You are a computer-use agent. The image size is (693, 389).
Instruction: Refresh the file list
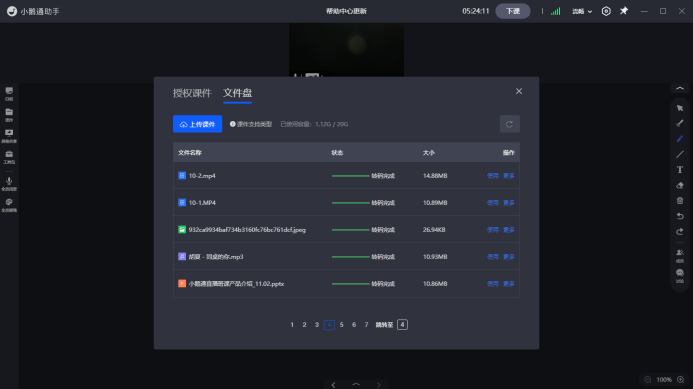510,124
